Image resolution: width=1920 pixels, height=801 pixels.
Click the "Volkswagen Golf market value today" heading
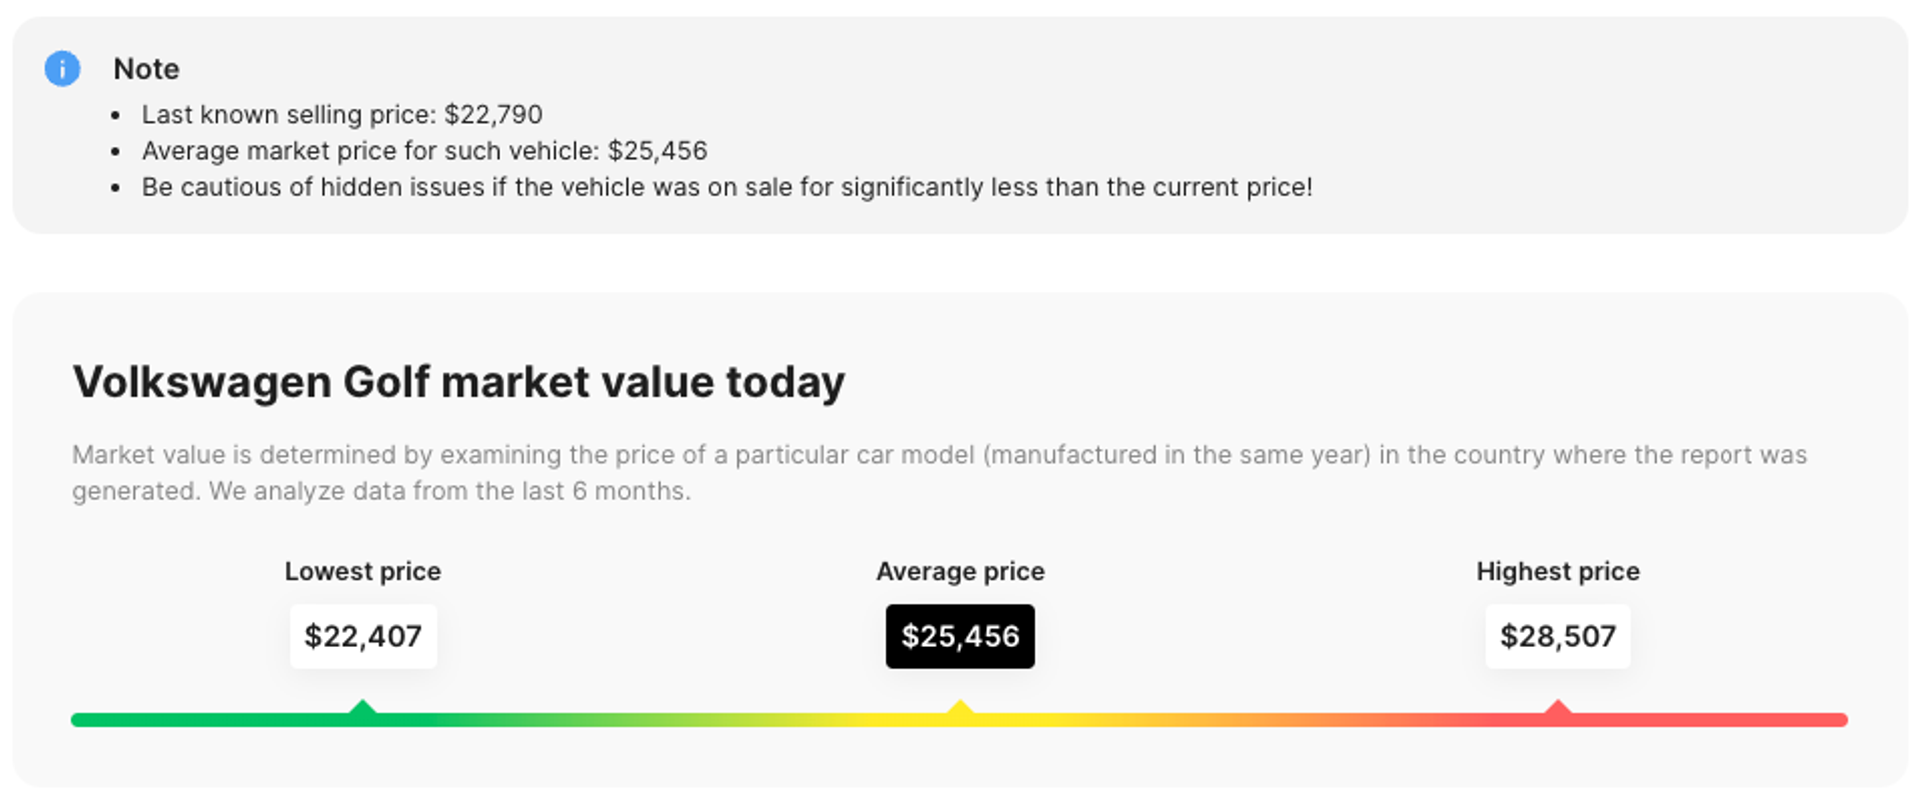[x=458, y=382]
